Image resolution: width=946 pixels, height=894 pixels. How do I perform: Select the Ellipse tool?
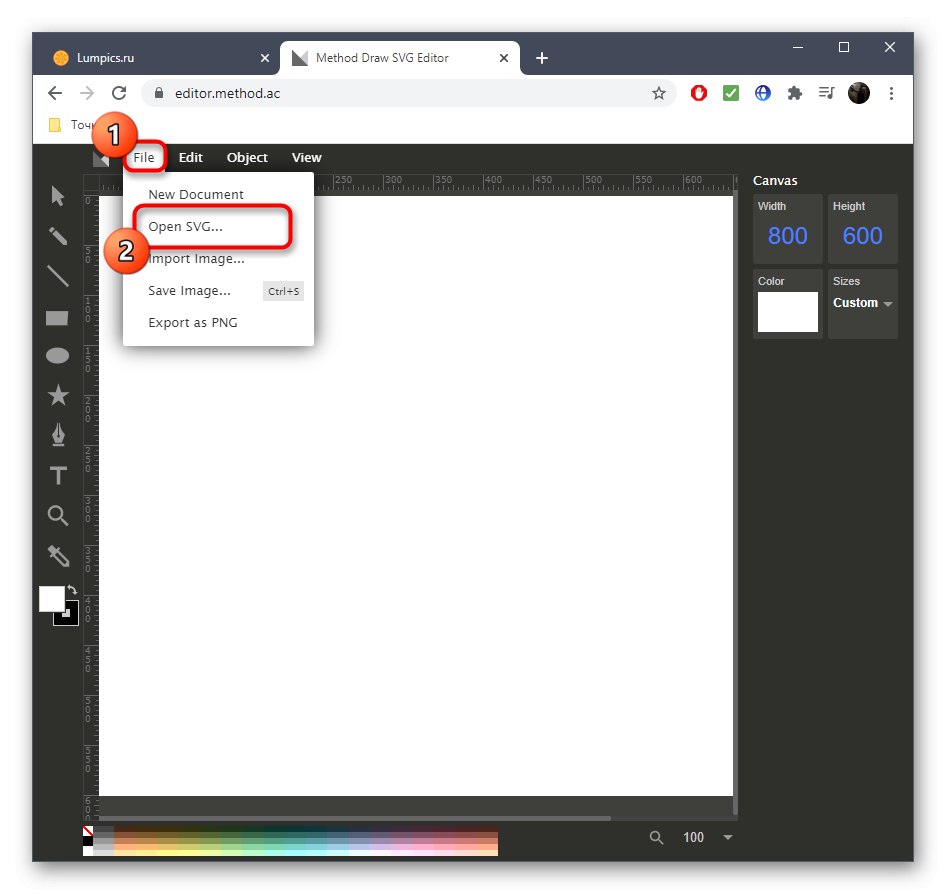[x=57, y=356]
